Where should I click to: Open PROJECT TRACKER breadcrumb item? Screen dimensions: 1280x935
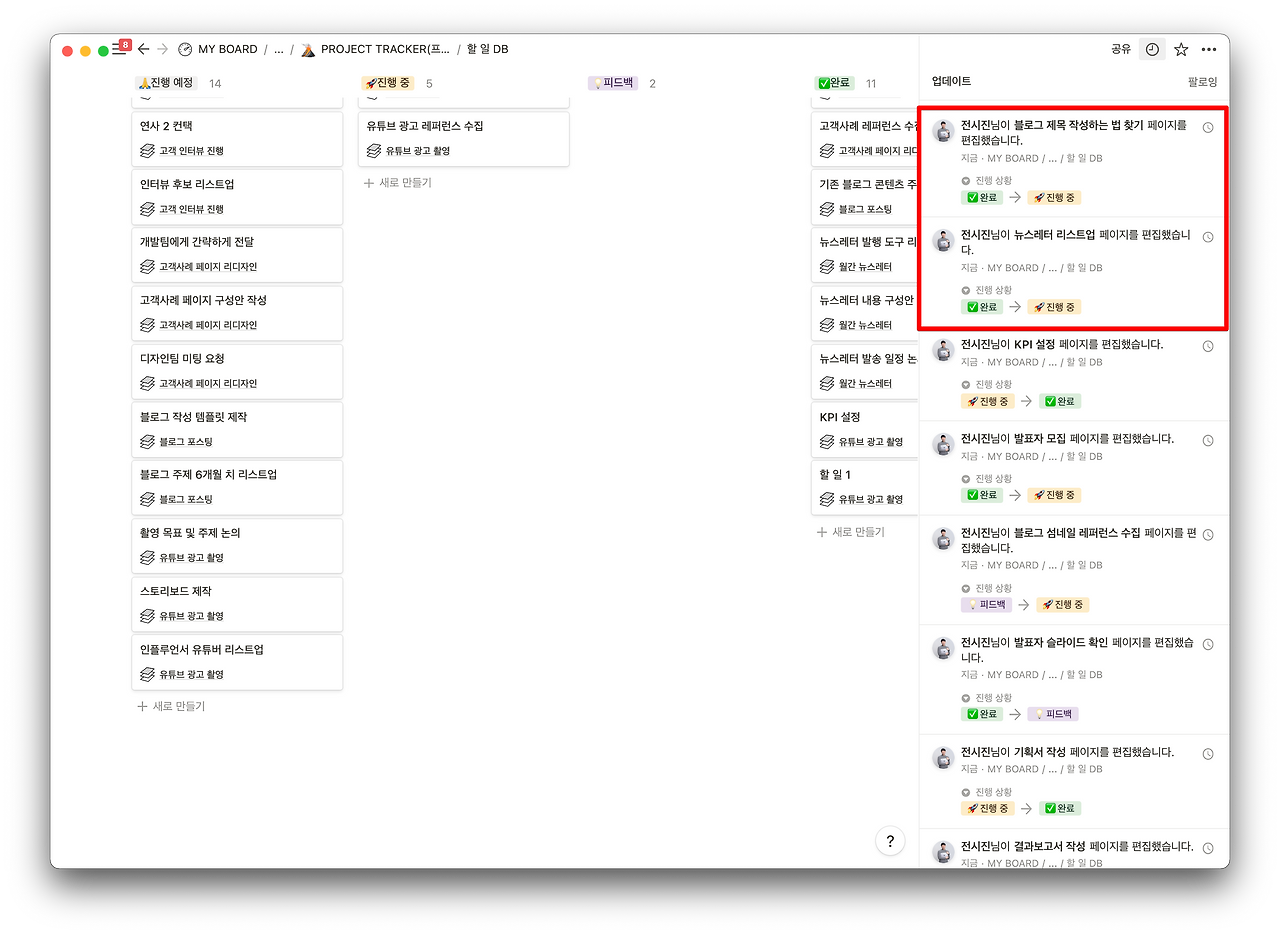pyautogui.click(x=375, y=49)
